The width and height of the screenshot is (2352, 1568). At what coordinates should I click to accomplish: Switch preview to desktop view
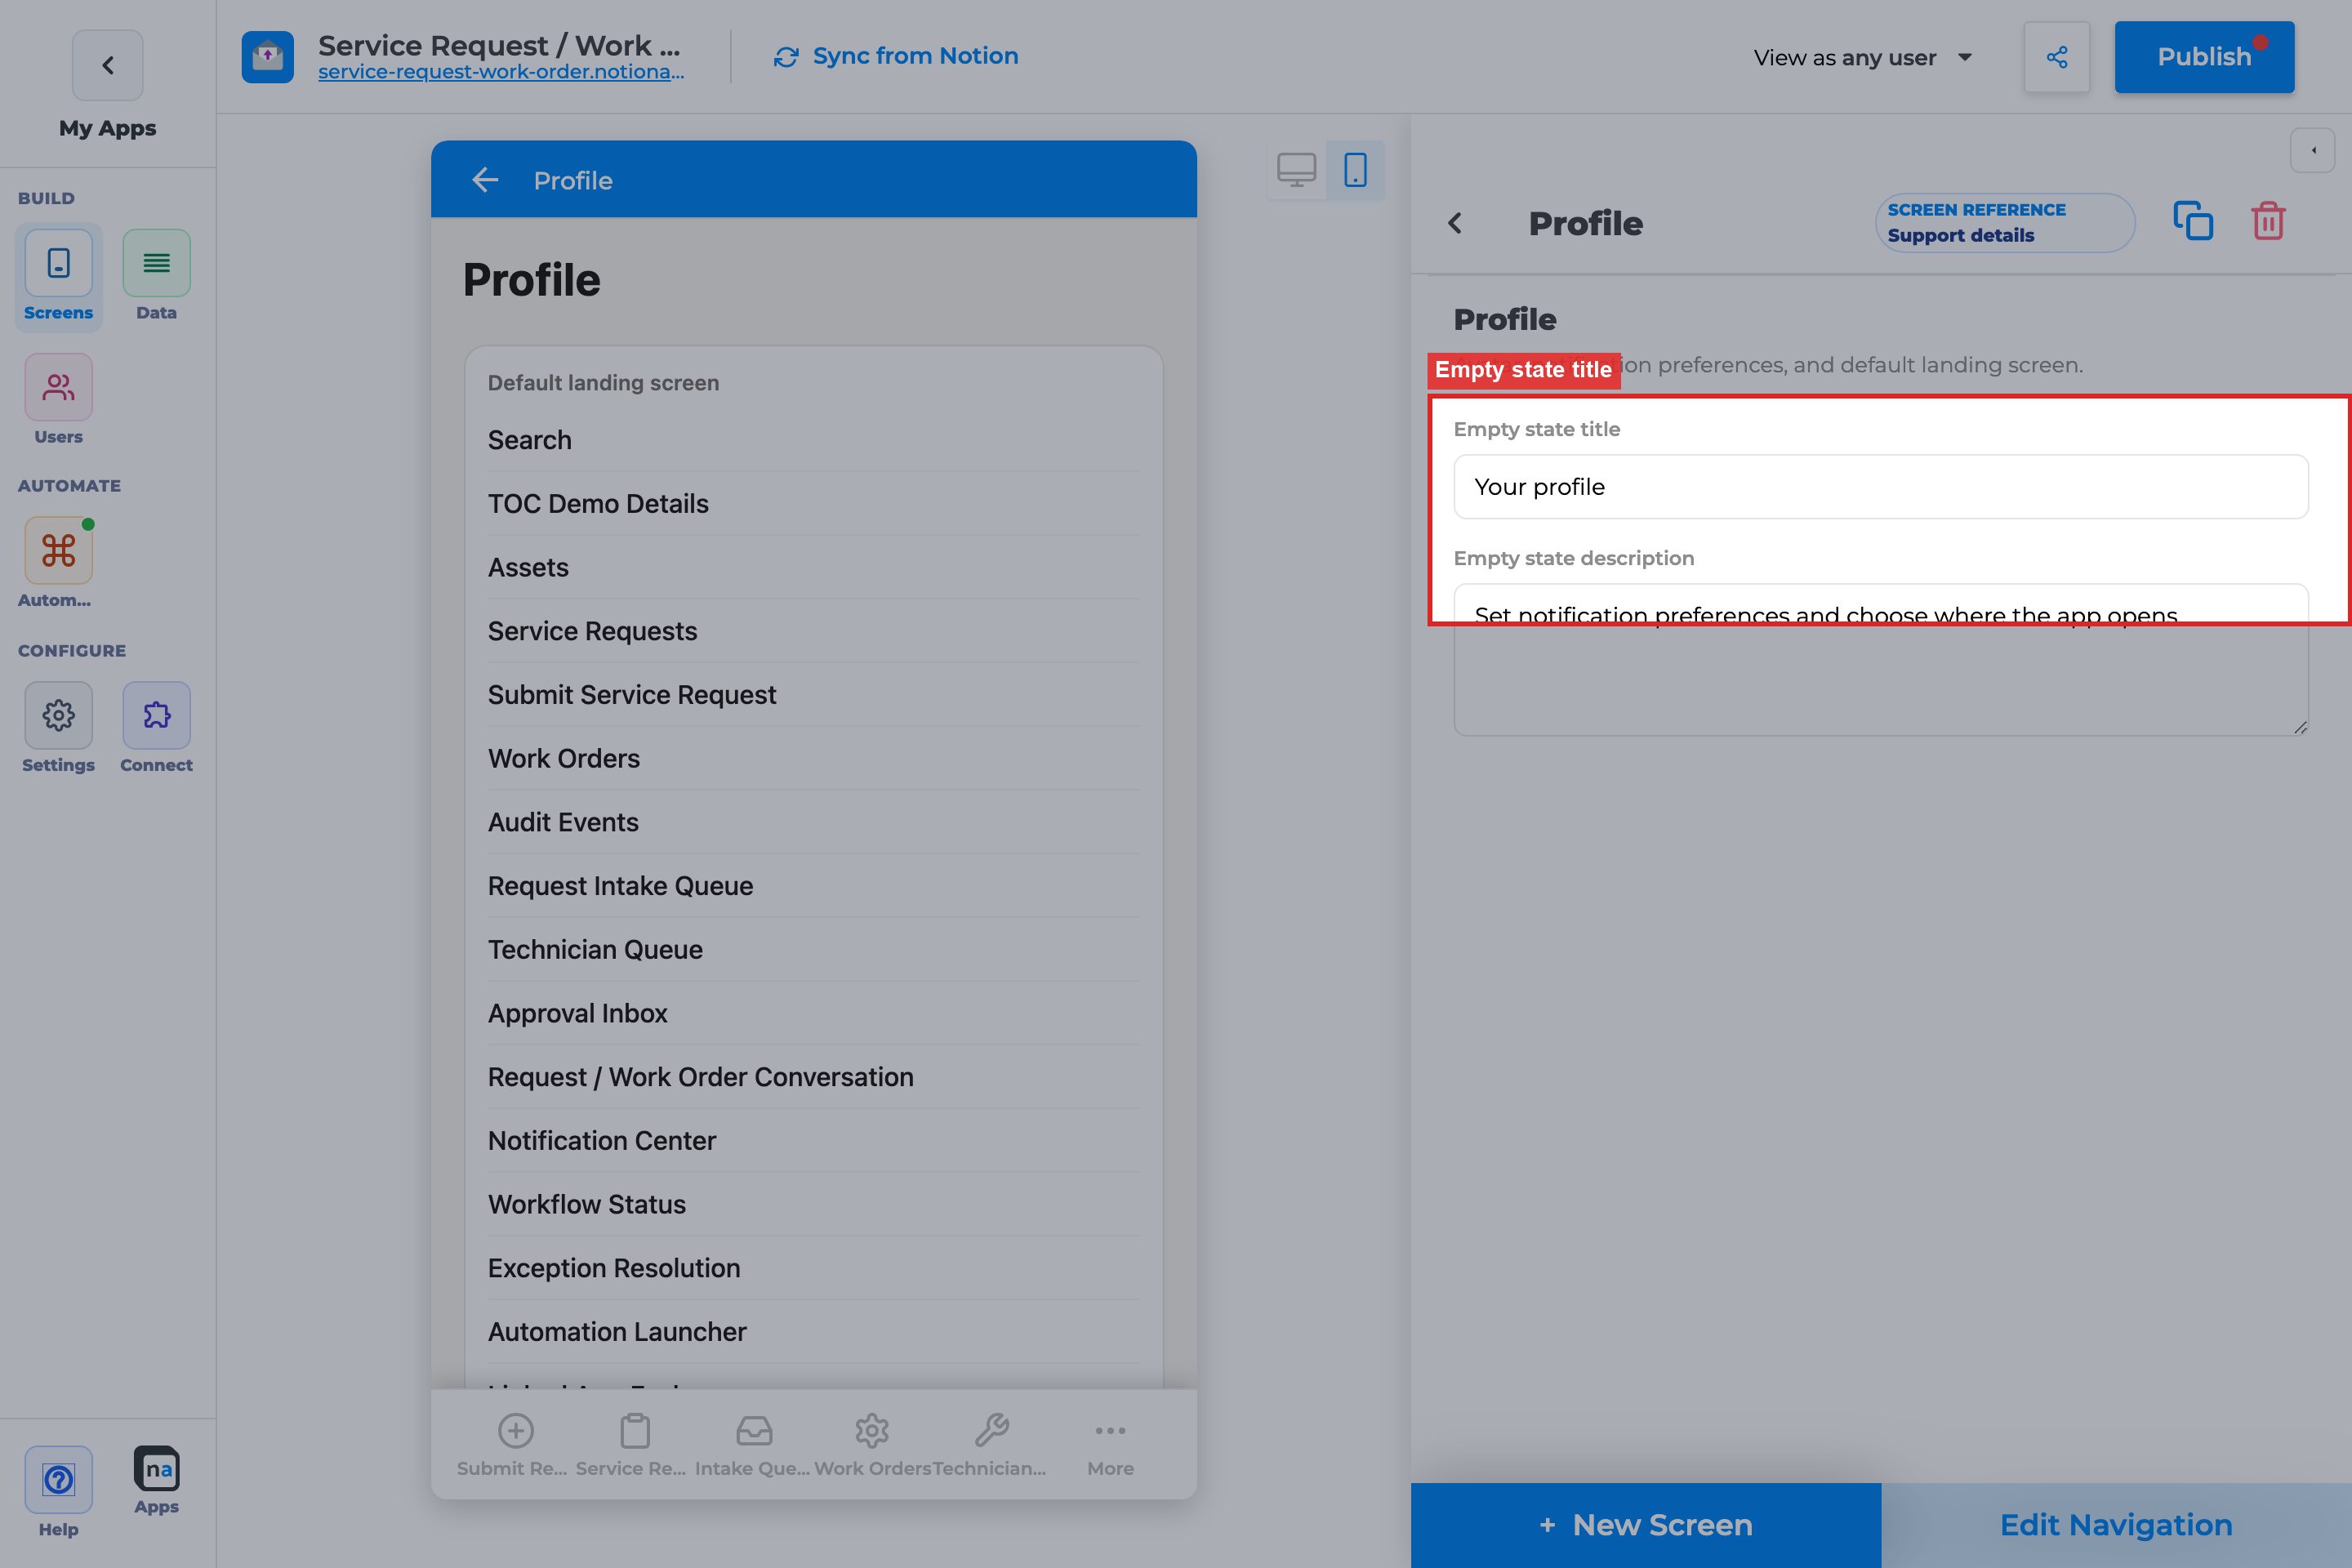(1296, 170)
